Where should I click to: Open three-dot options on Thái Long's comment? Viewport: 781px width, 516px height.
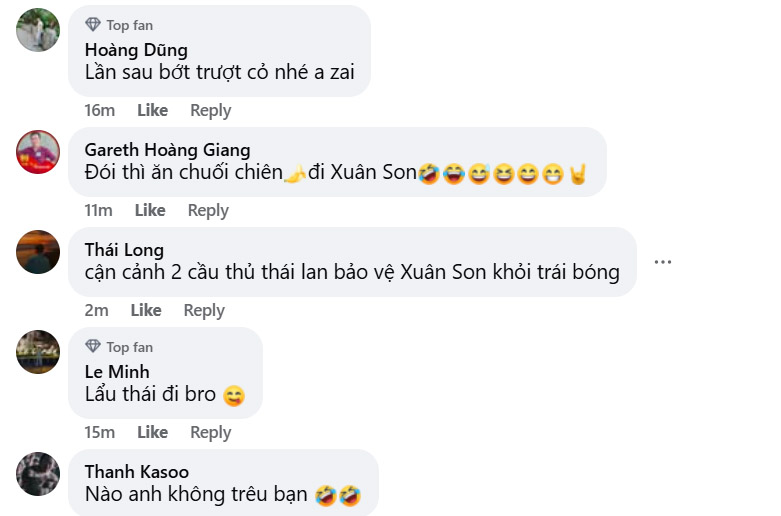click(662, 262)
